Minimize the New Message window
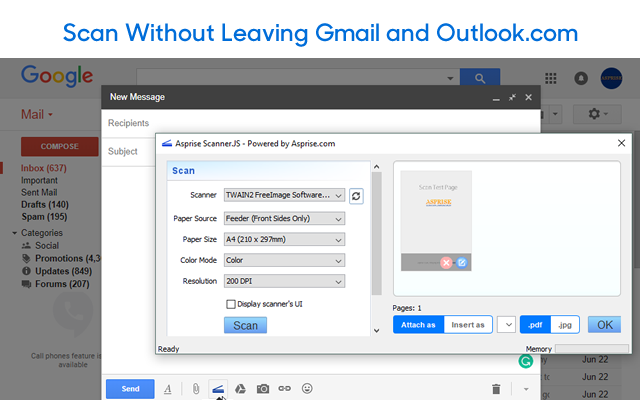 coord(496,98)
